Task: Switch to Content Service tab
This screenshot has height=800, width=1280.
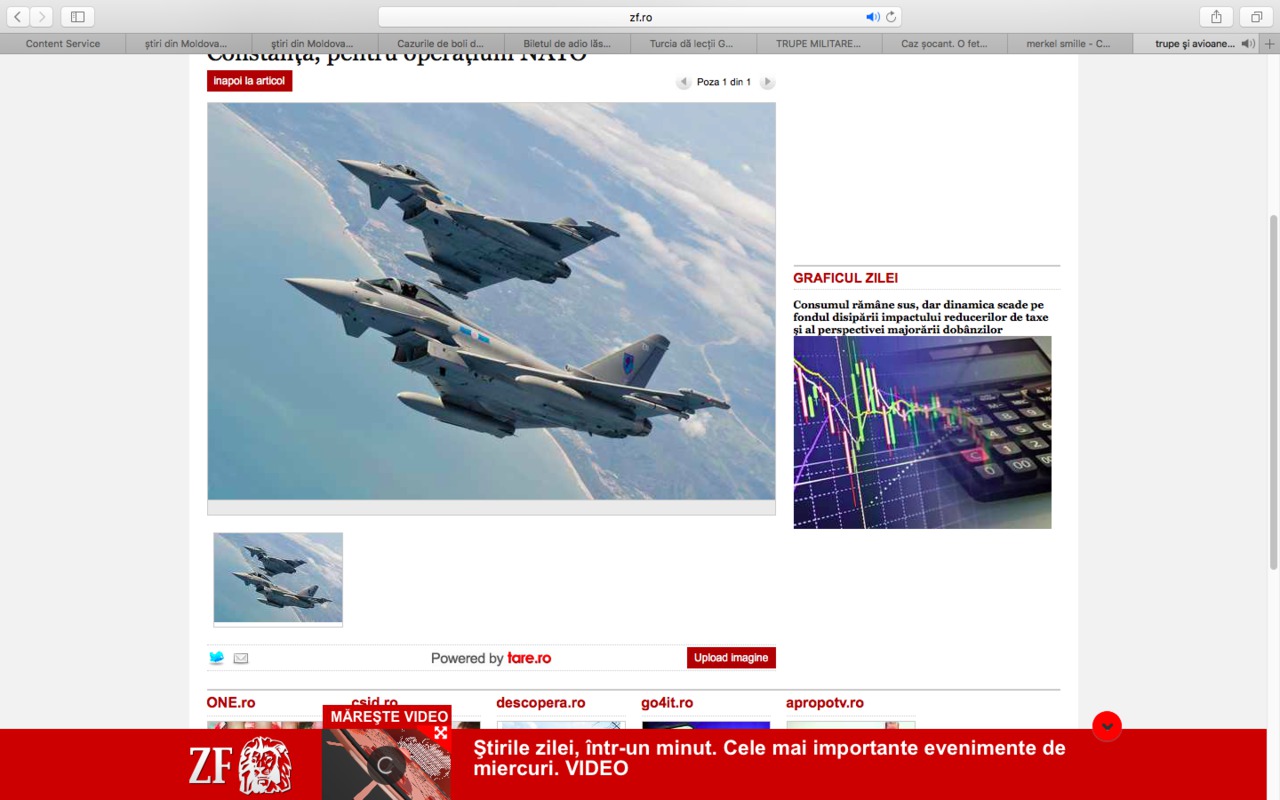Action: [x=63, y=44]
